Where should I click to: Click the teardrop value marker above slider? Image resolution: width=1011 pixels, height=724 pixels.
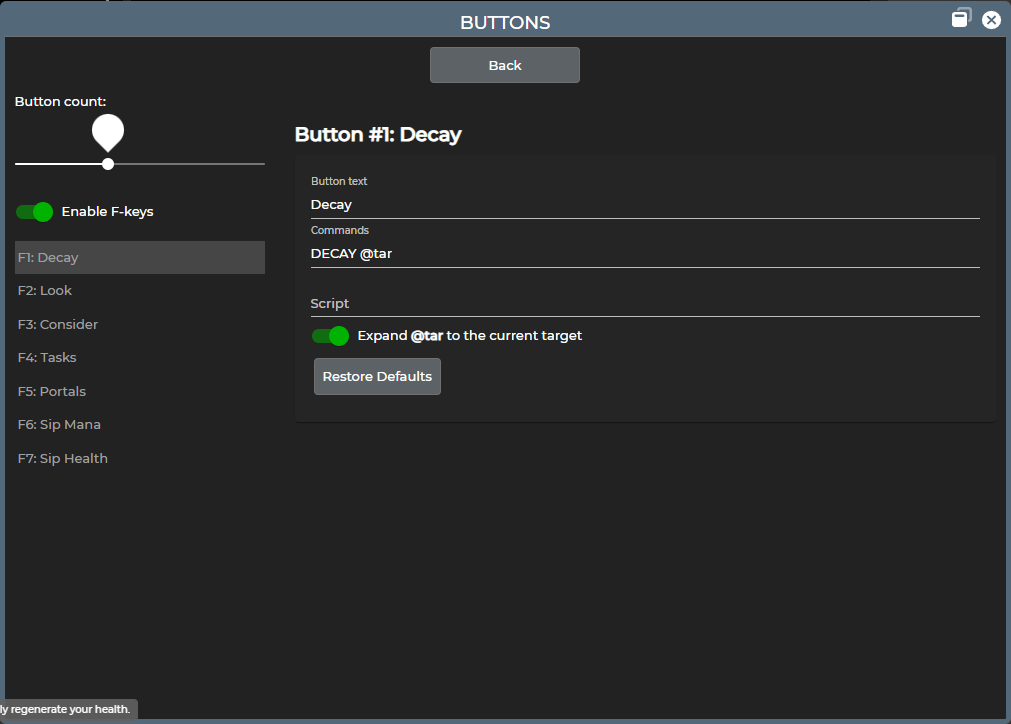coord(108,131)
